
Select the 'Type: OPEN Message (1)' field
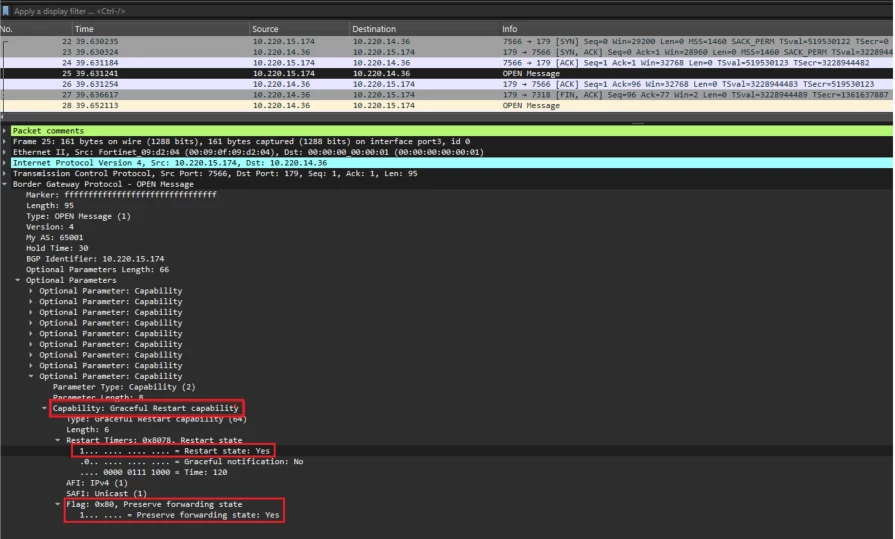[x=78, y=216]
